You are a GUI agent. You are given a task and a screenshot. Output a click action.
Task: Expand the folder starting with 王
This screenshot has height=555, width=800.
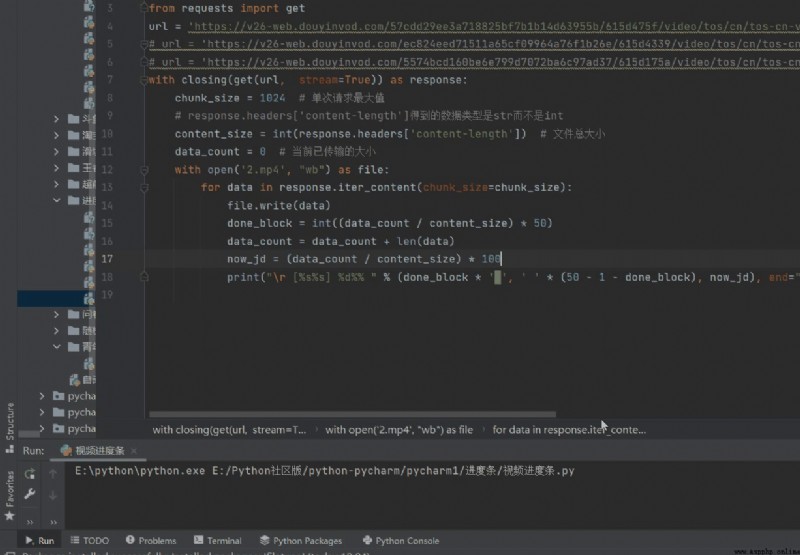point(57,168)
